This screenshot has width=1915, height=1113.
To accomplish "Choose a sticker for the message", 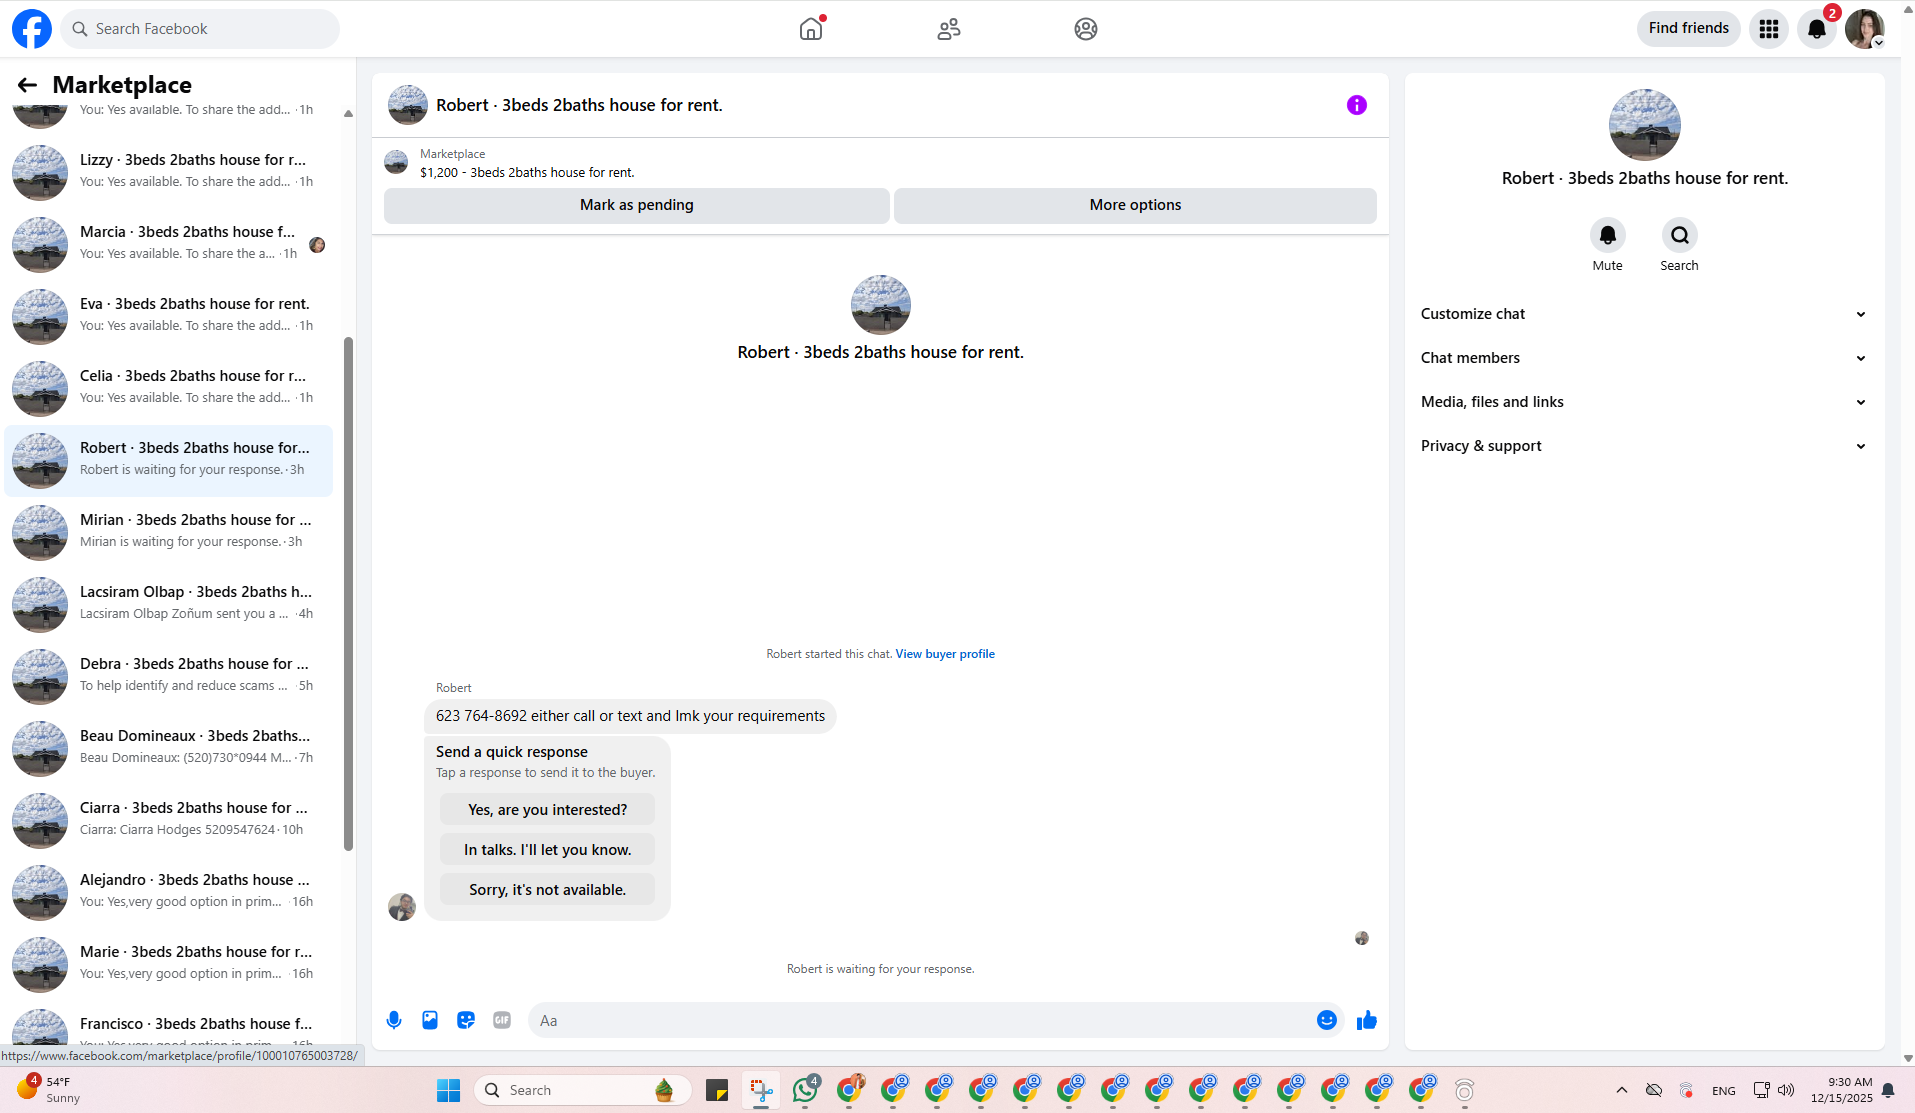I will click(x=466, y=1020).
